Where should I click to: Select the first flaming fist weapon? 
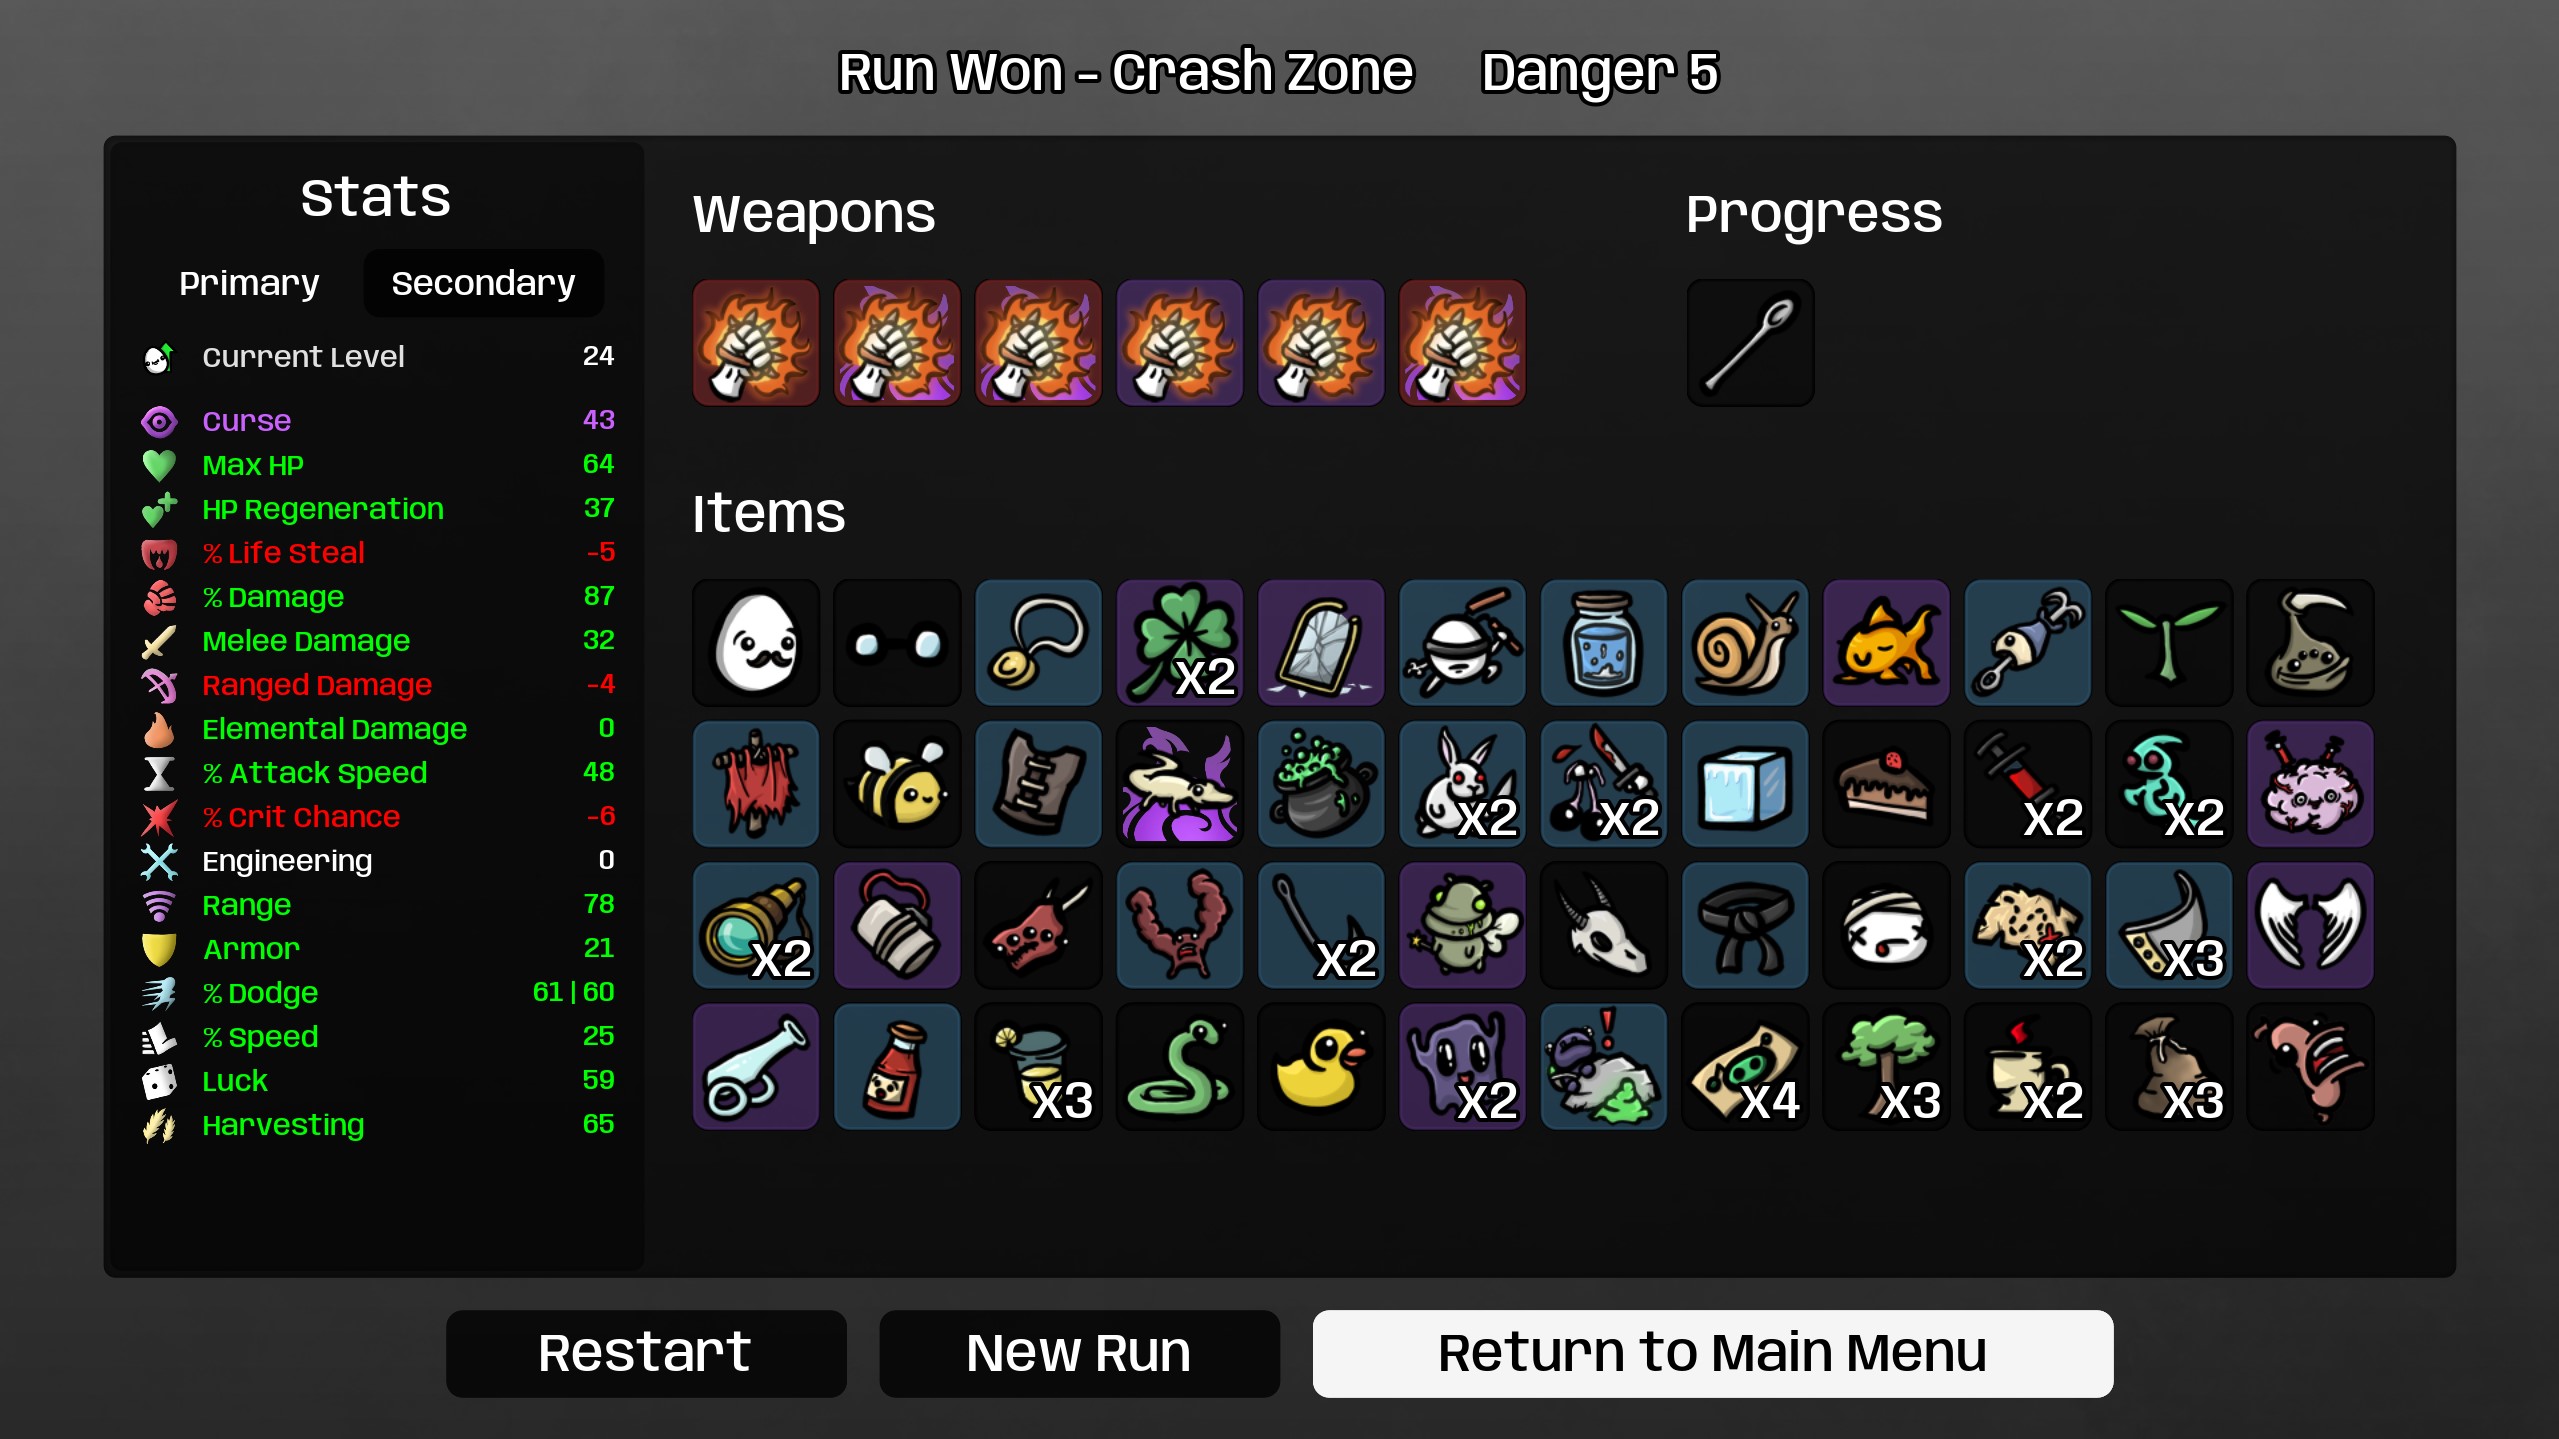pos(756,343)
